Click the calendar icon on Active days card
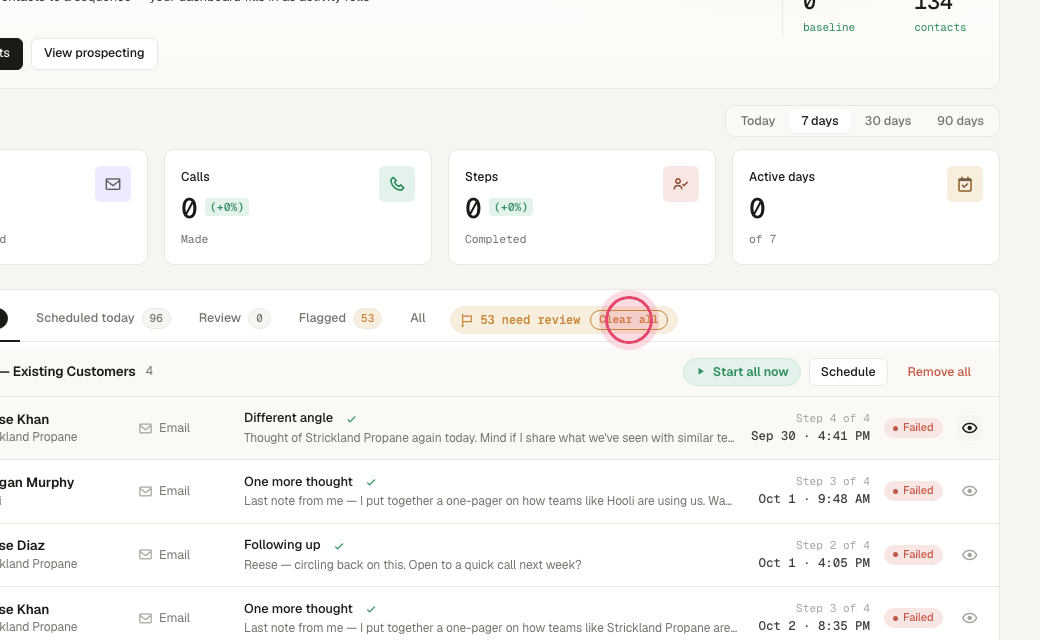 964,184
